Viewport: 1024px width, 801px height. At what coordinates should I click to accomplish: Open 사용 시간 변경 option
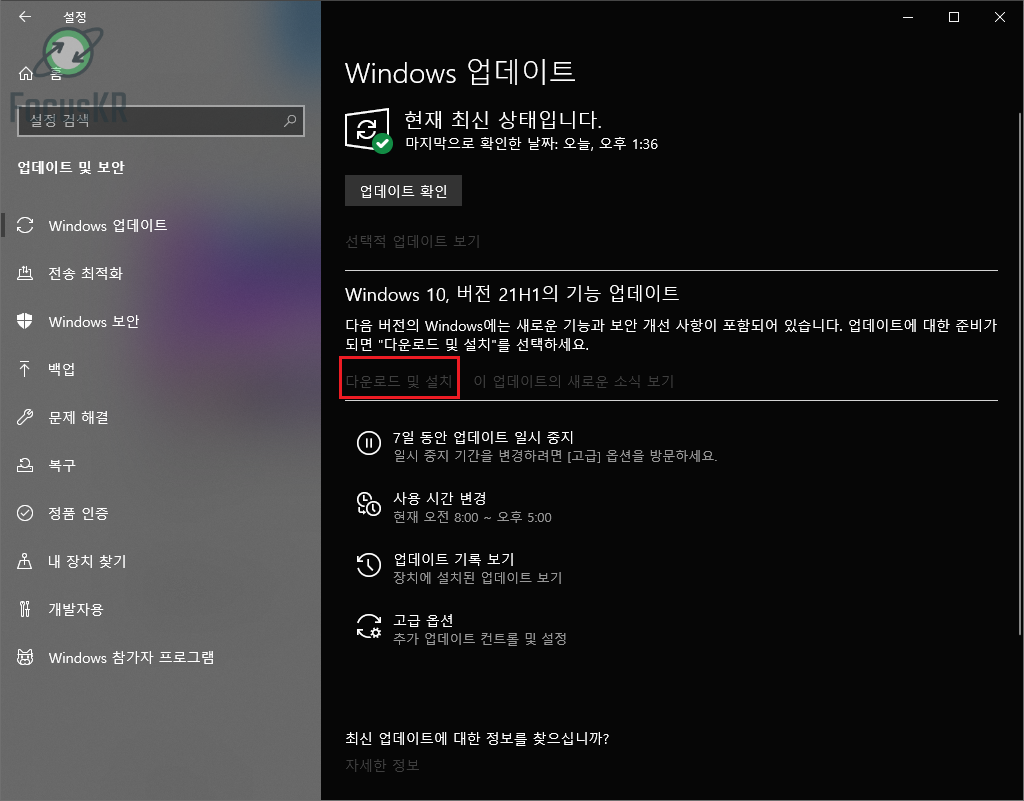point(440,498)
